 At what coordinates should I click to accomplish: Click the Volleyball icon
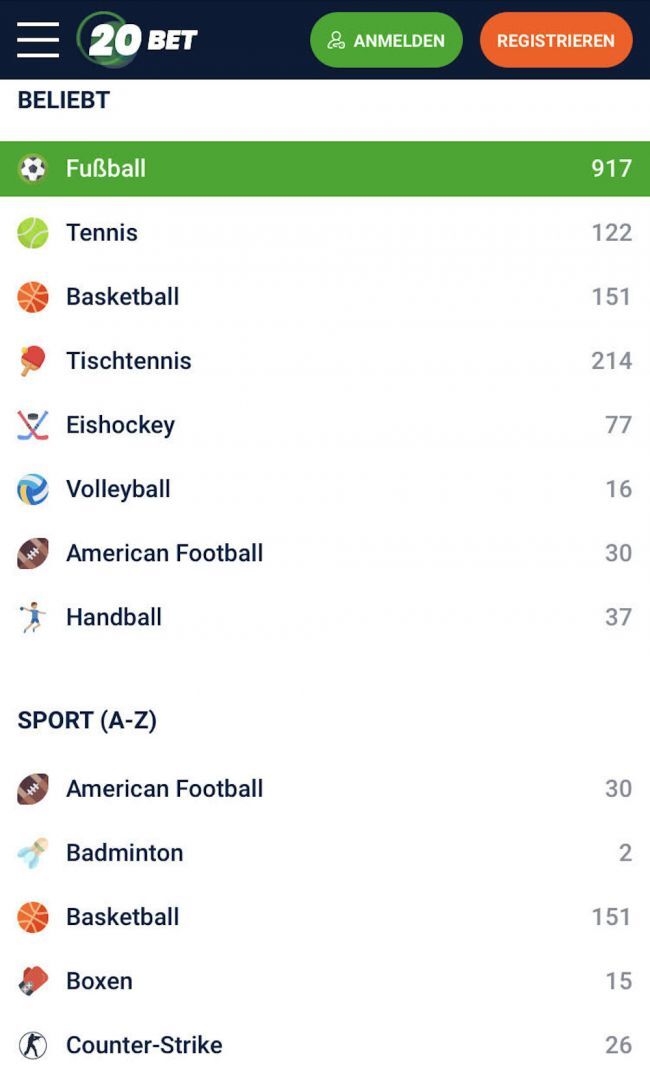click(33, 489)
